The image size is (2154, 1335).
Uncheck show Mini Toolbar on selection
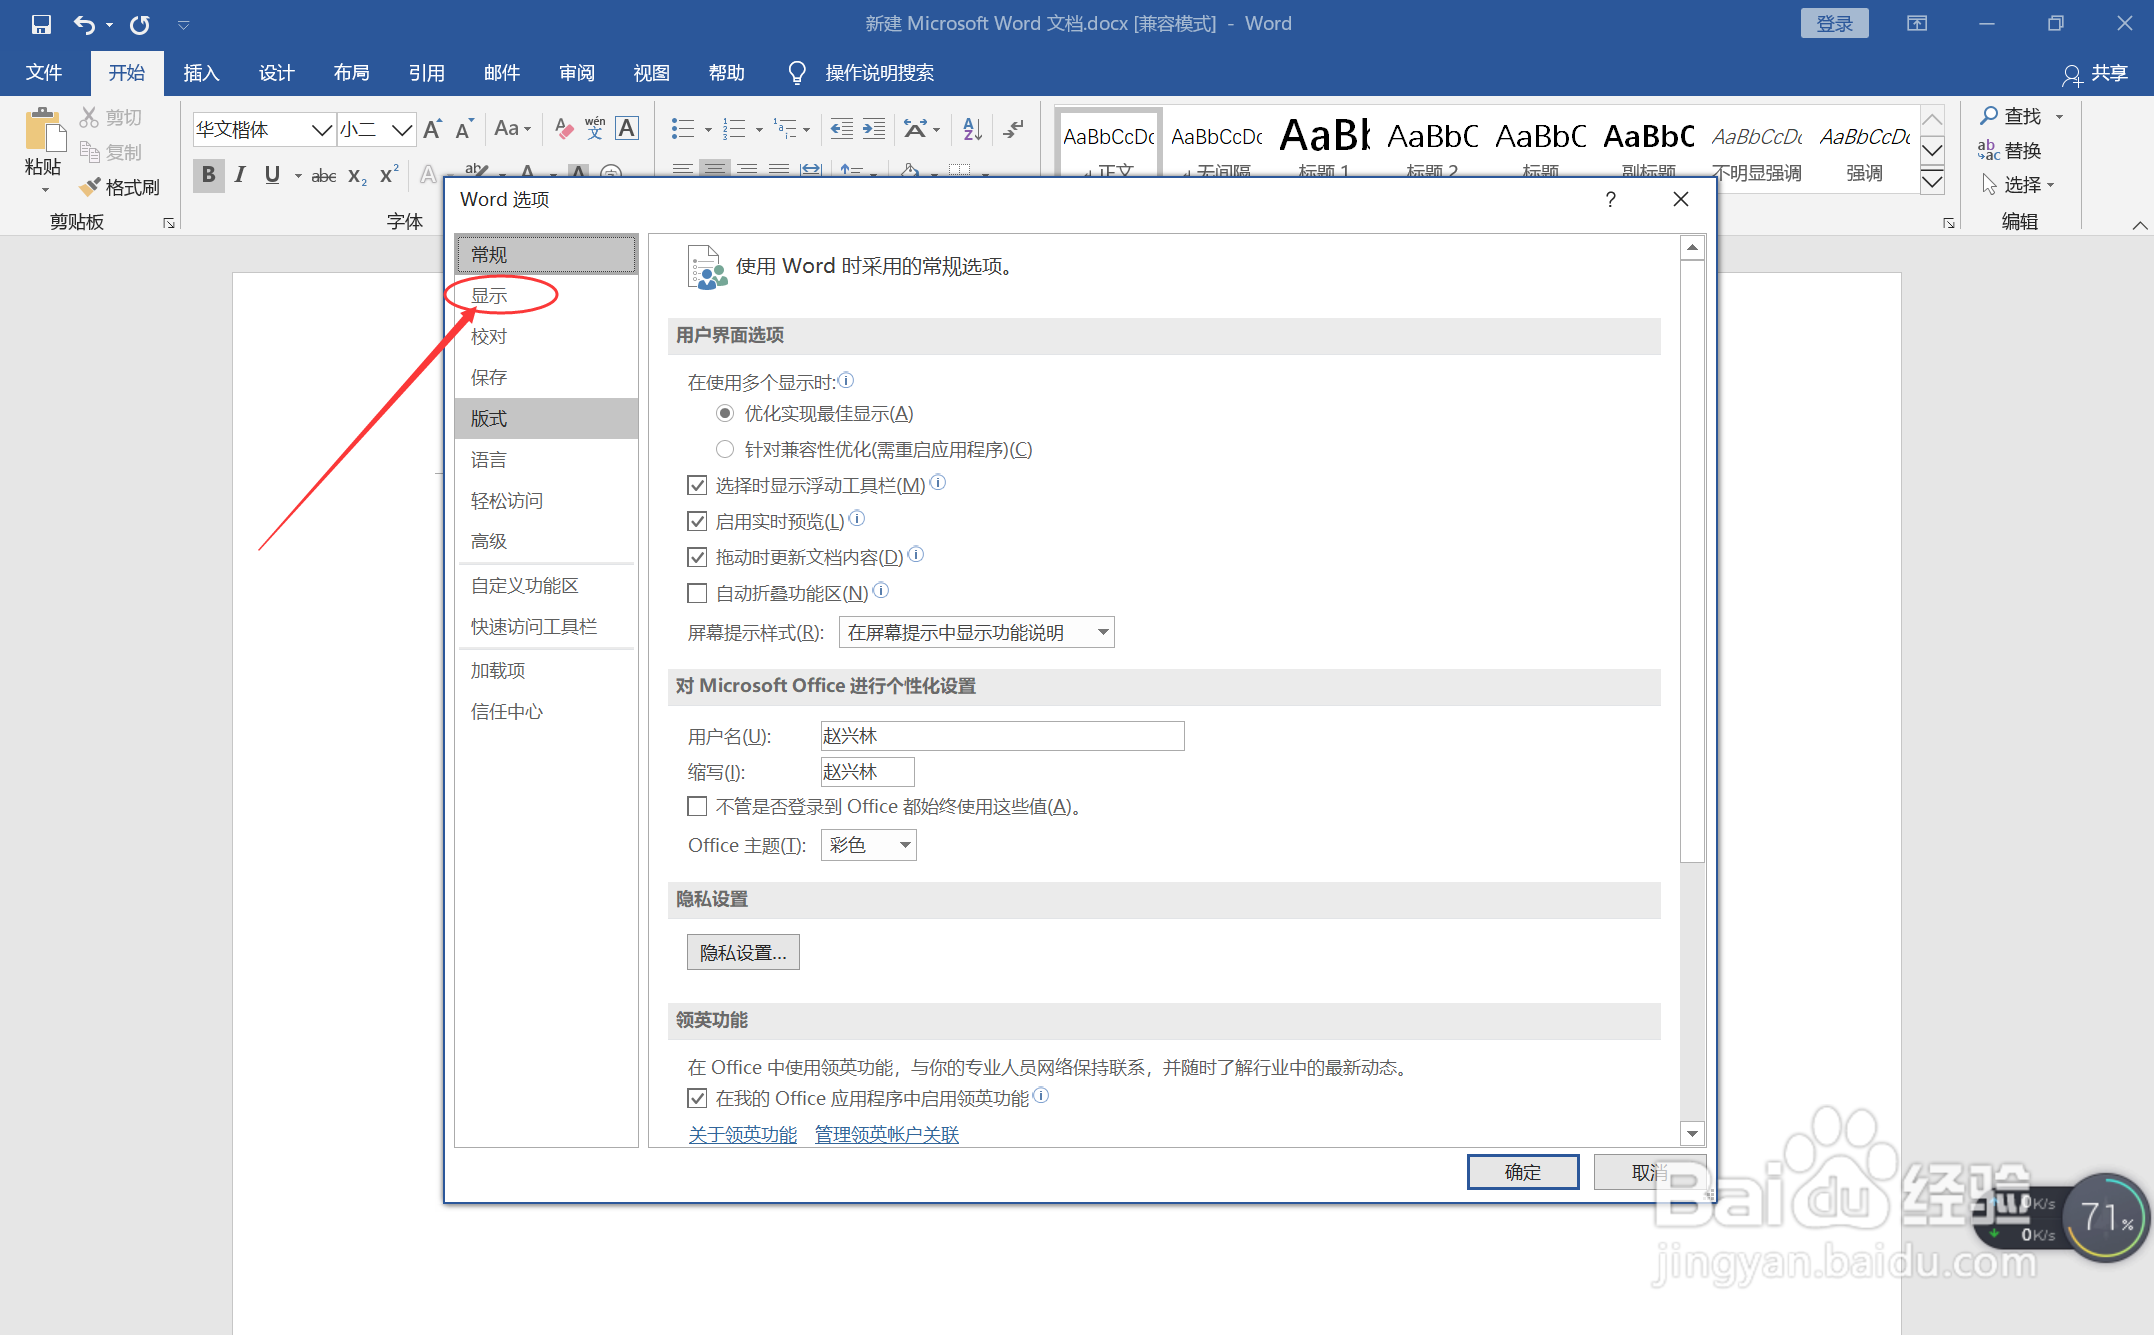pyautogui.click(x=697, y=486)
